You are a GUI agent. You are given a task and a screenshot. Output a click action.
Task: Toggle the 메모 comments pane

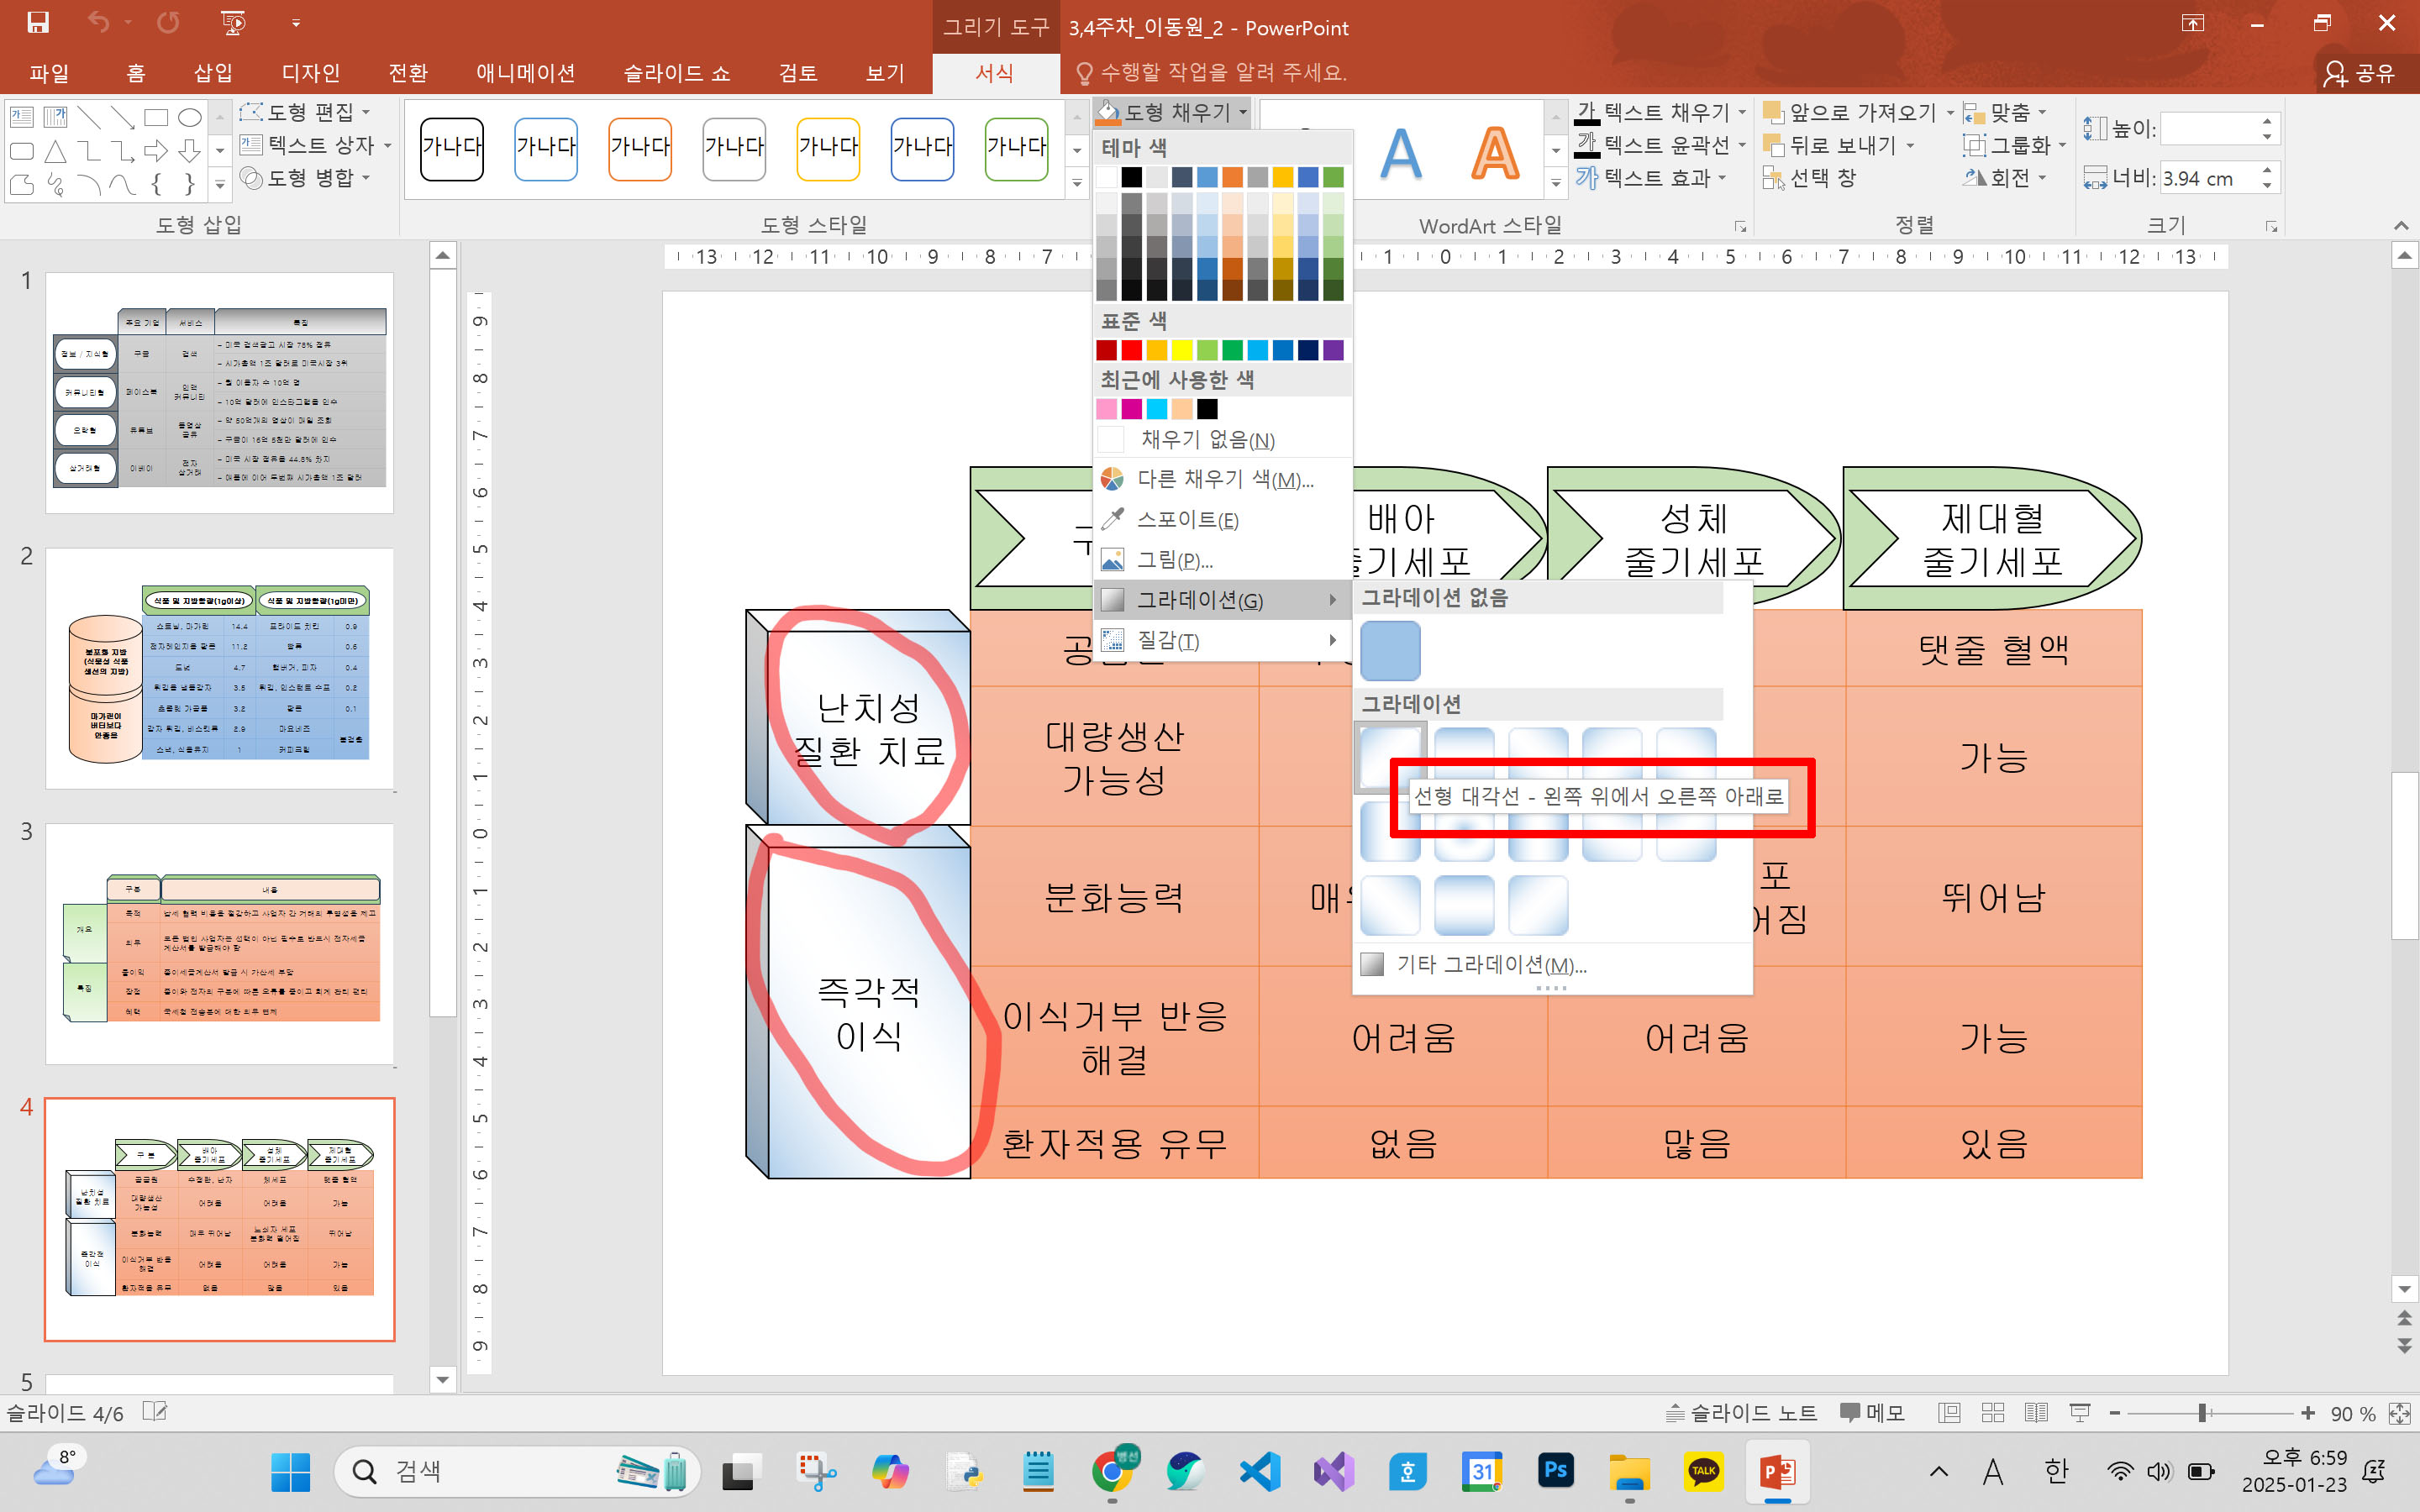click(1871, 1413)
